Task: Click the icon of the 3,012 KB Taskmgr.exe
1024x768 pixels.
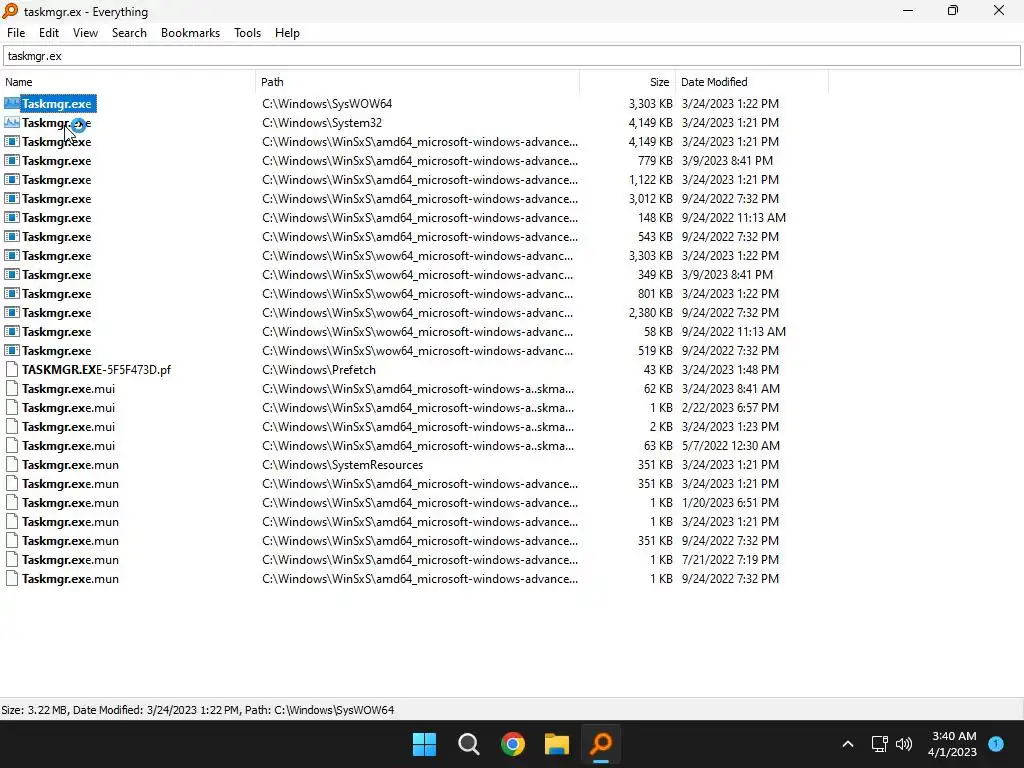Action: (x=12, y=198)
